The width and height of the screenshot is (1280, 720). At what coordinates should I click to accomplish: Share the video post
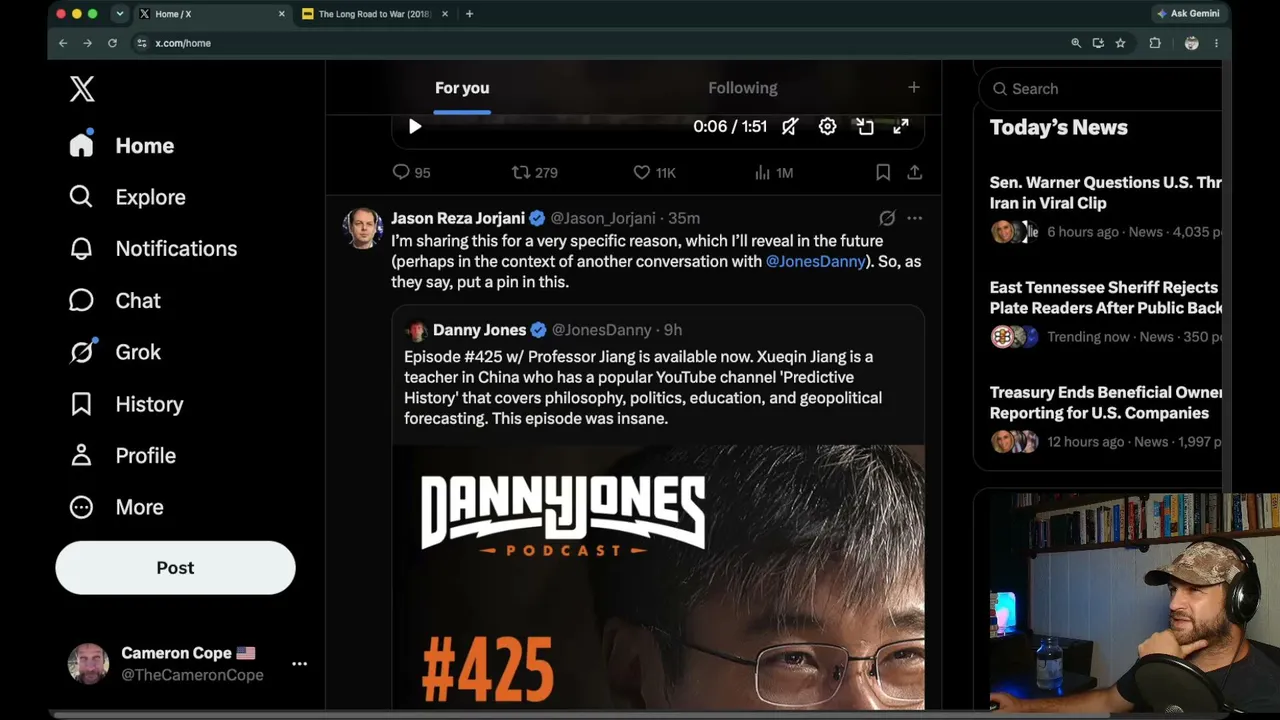coord(914,173)
